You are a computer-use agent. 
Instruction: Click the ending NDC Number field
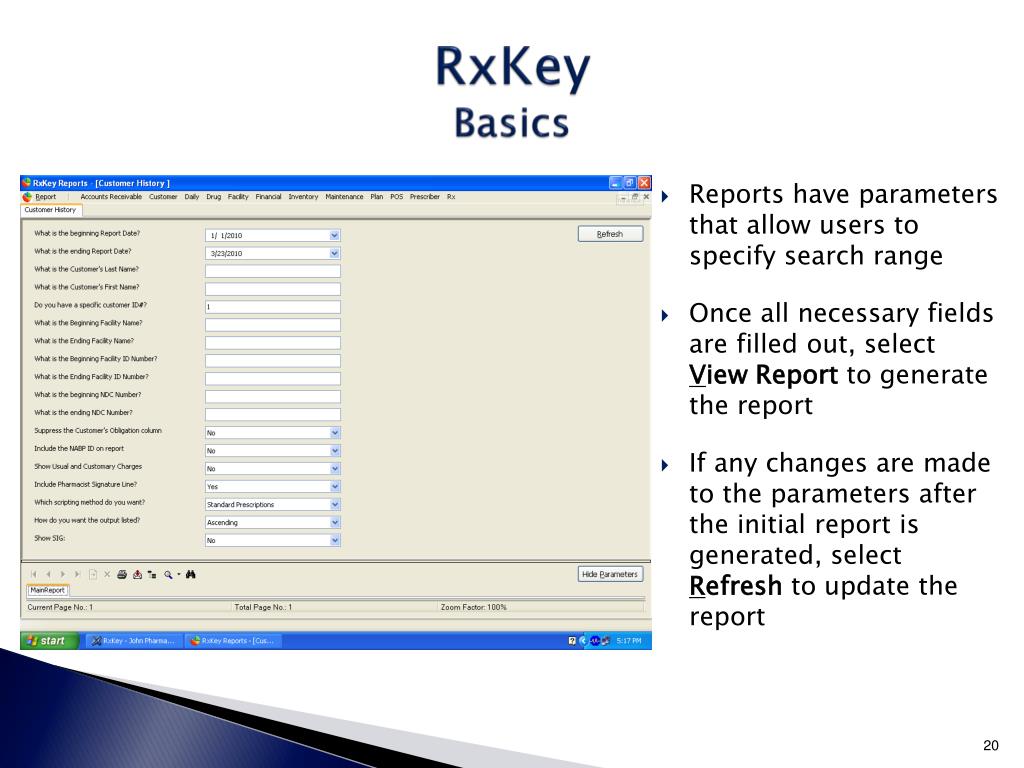coord(273,415)
